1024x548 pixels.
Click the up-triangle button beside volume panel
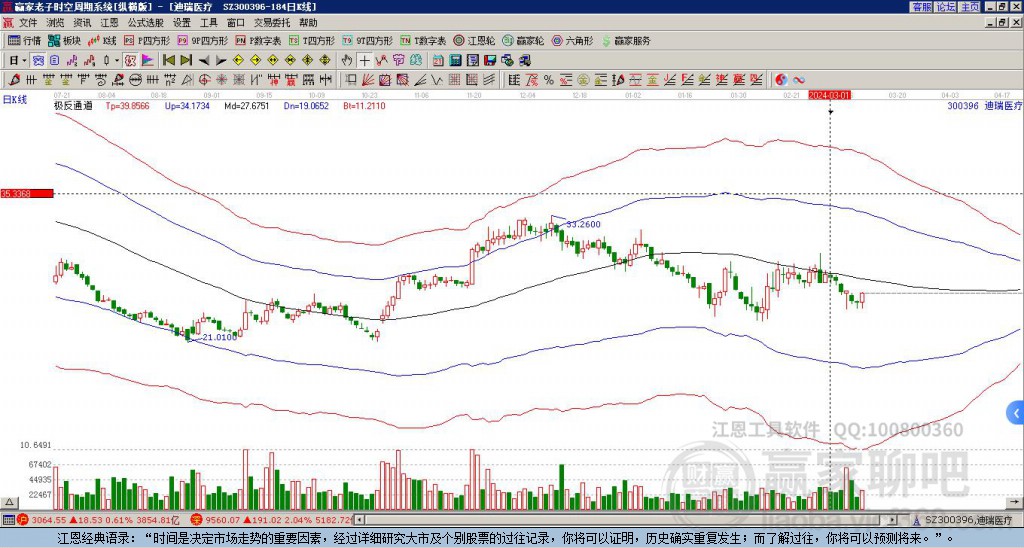pos(9,502)
